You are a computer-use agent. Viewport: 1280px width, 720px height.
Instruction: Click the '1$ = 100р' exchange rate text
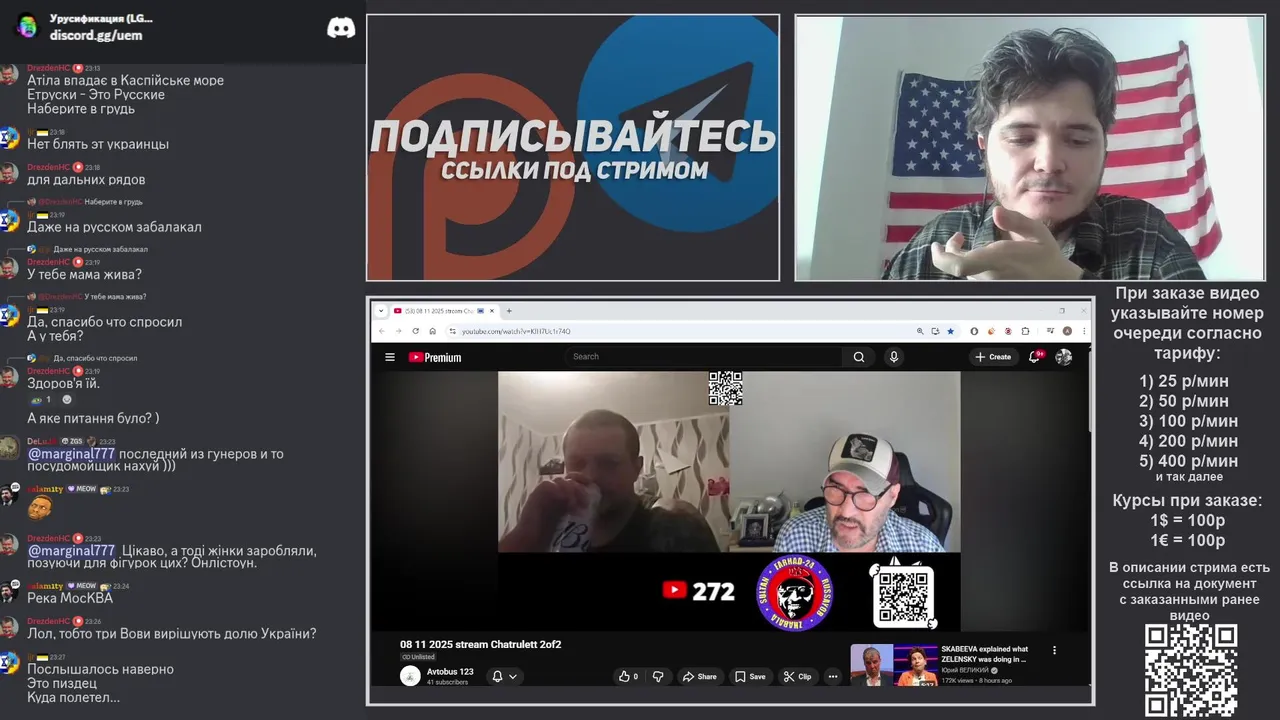click(x=1188, y=520)
